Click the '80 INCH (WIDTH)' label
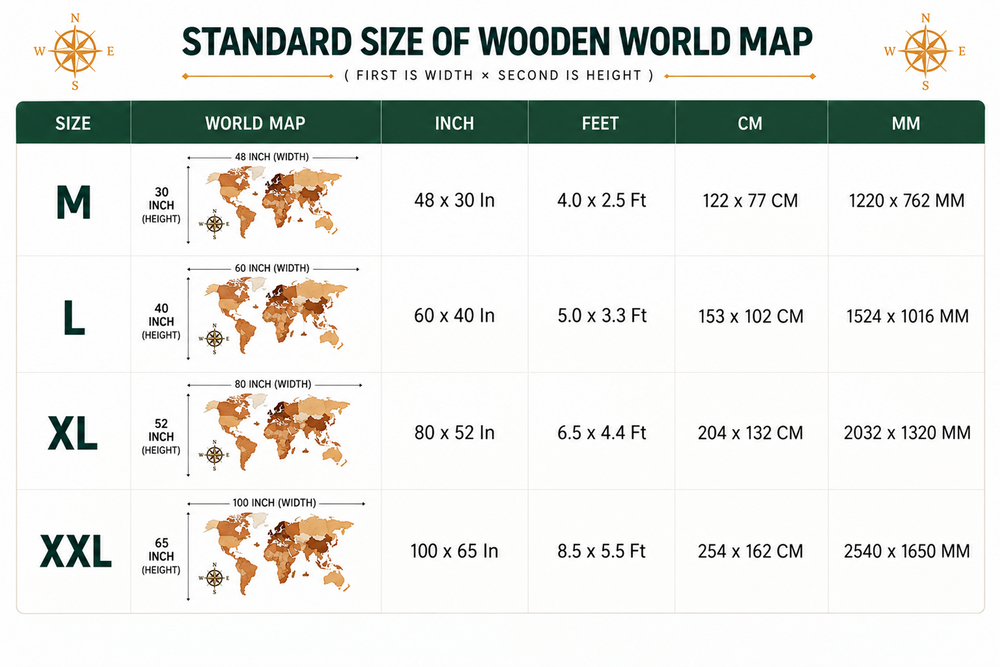Screen dimensions: 1000x667 pos(273,385)
